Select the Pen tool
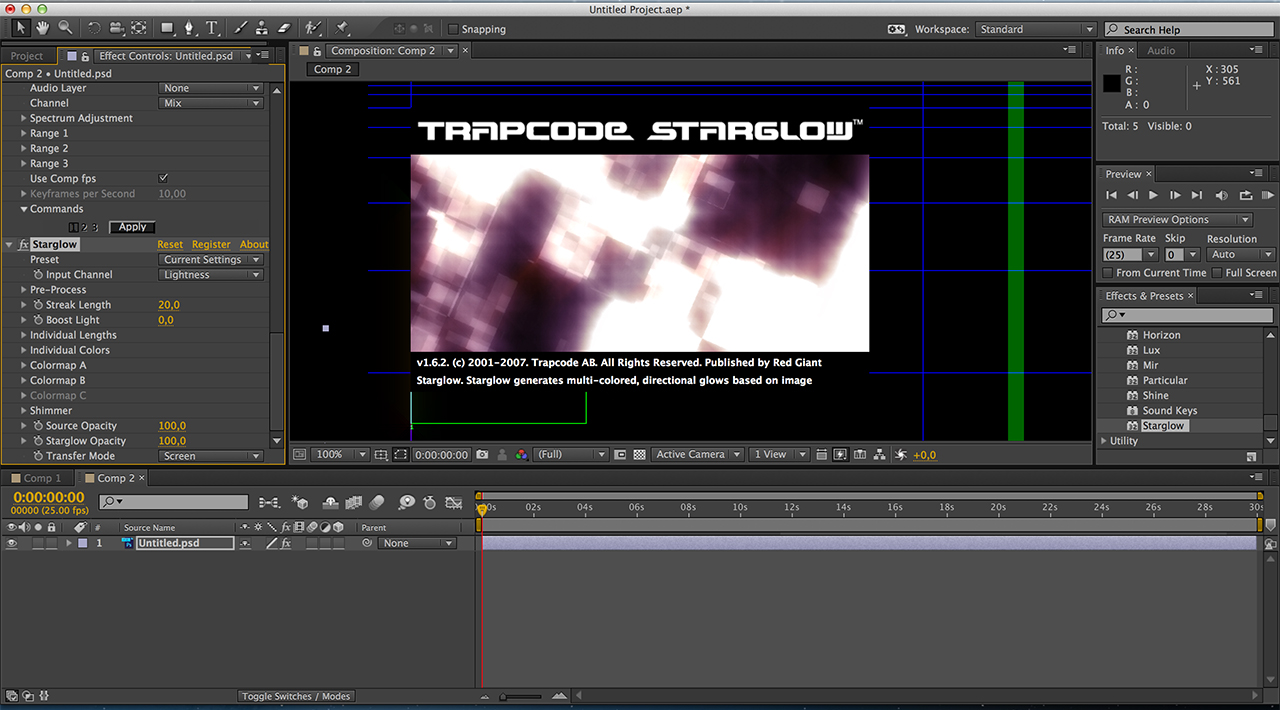The image size is (1280, 710). [191, 28]
